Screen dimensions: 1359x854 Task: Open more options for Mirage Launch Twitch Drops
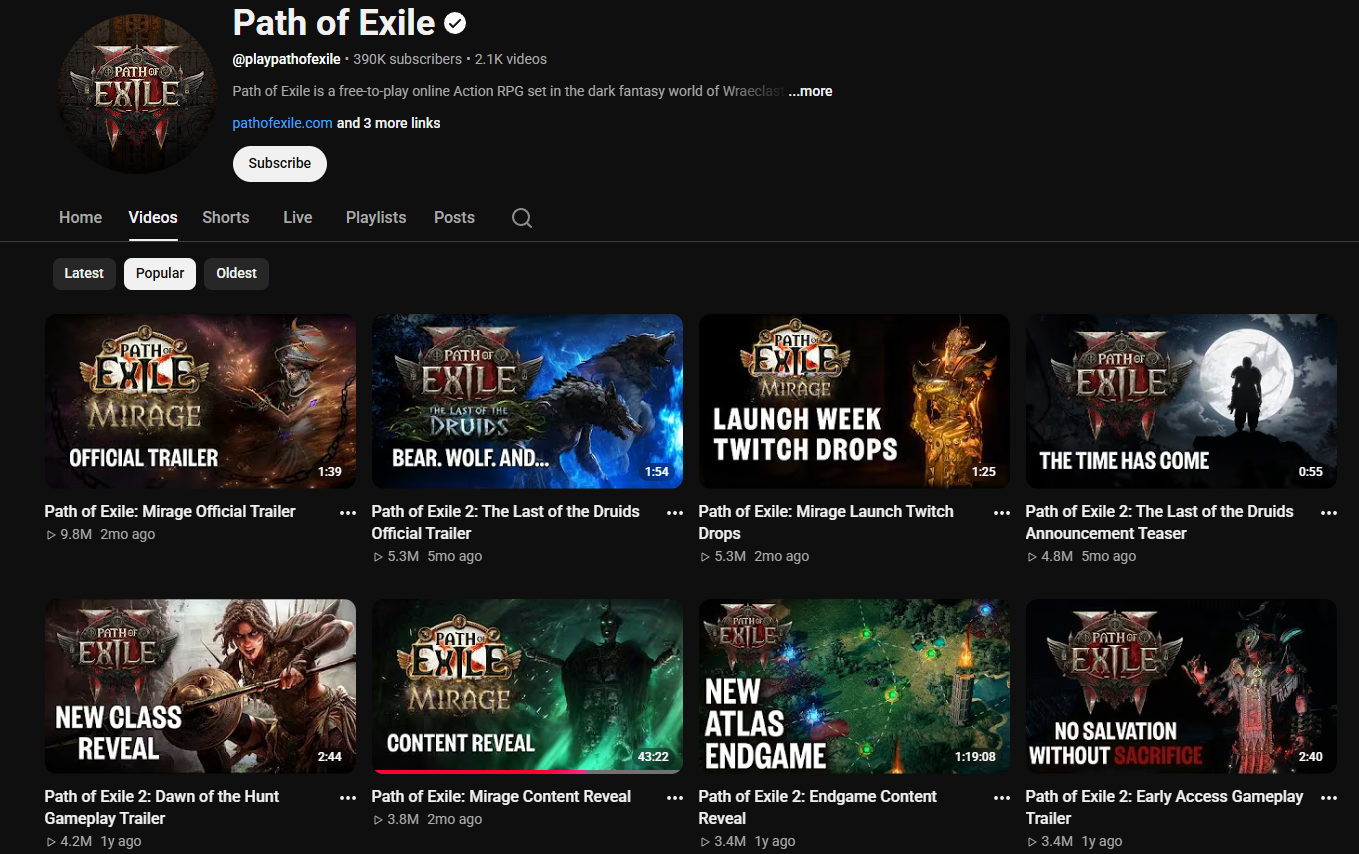[1002, 512]
